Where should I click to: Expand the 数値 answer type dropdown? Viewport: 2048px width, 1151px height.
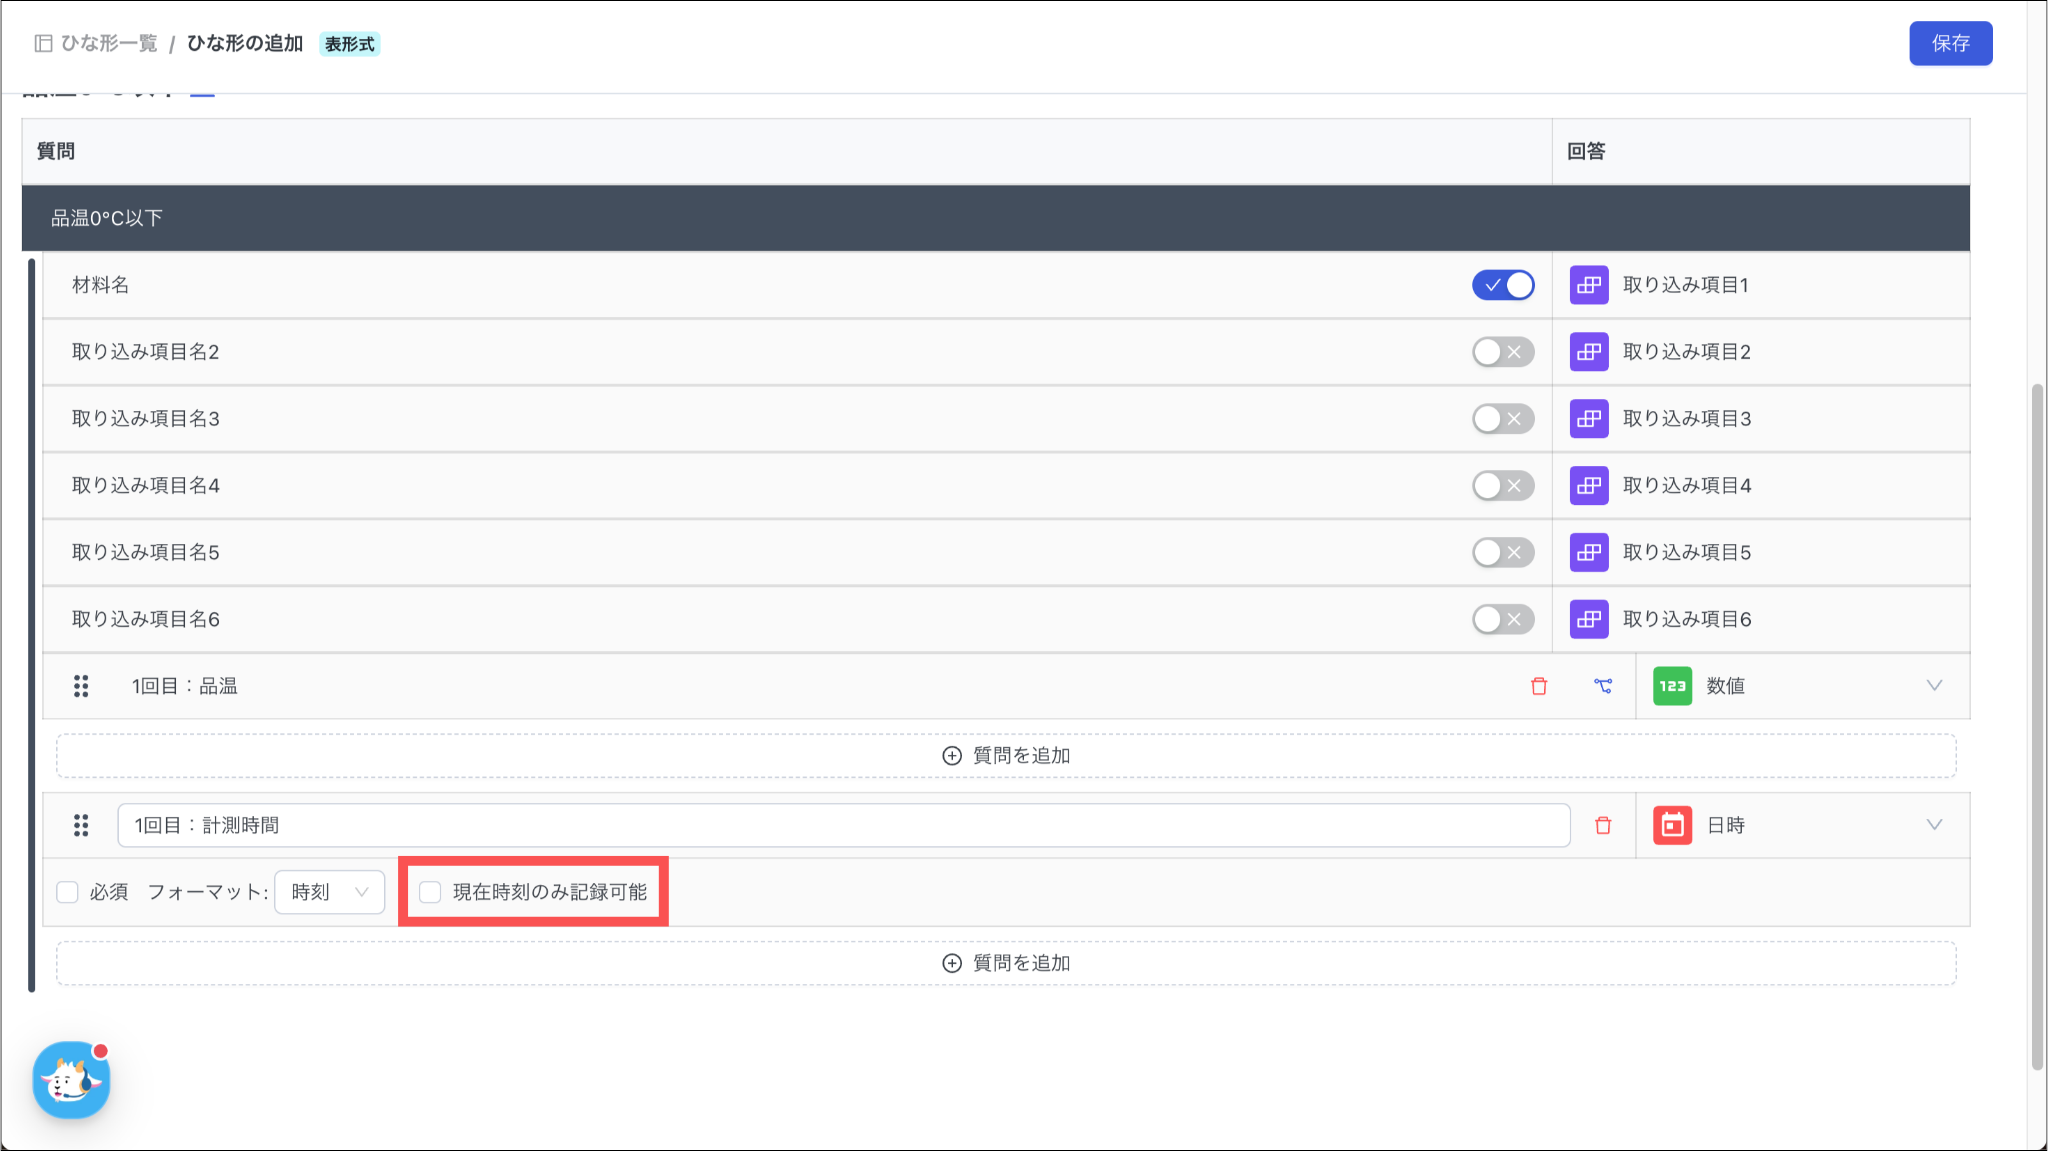pyautogui.click(x=1933, y=686)
